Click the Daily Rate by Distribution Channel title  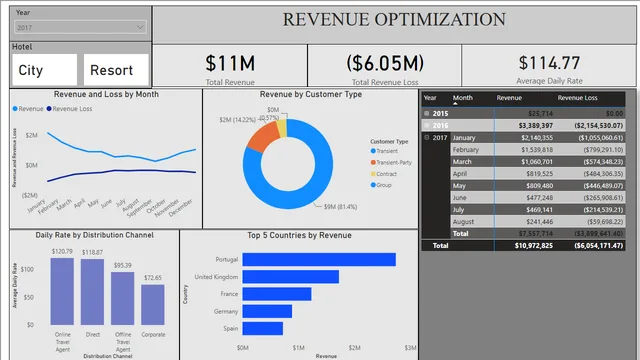[94, 235]
